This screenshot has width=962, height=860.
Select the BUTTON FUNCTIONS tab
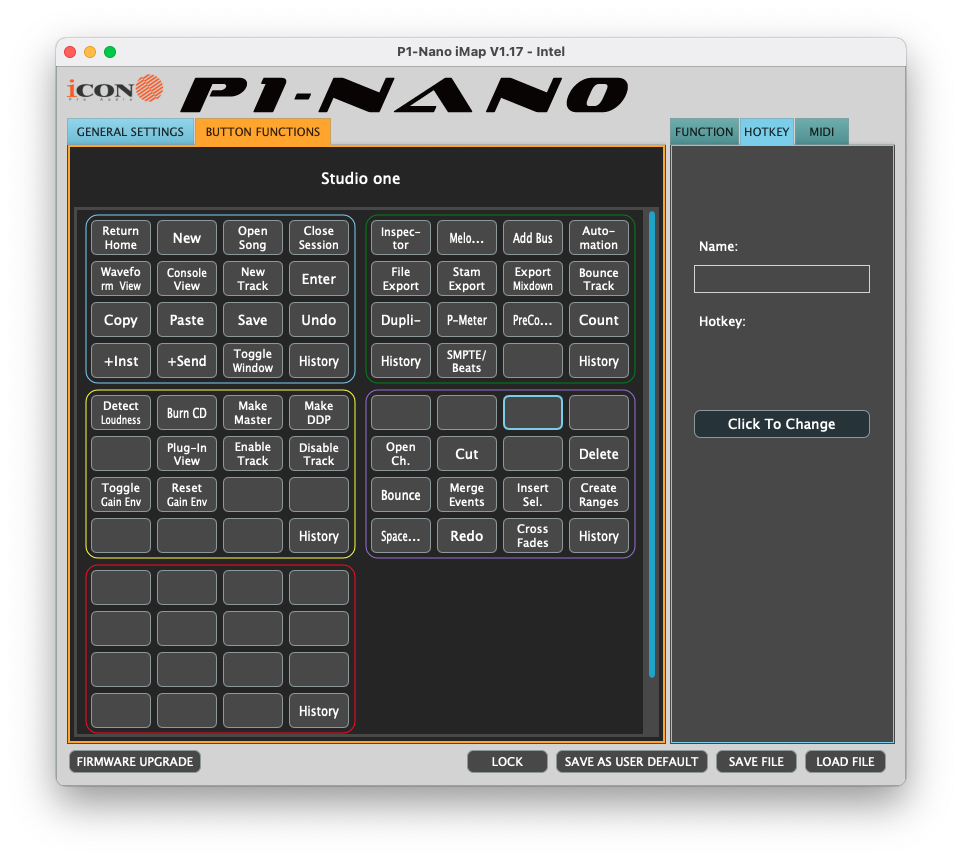(263, 132)
